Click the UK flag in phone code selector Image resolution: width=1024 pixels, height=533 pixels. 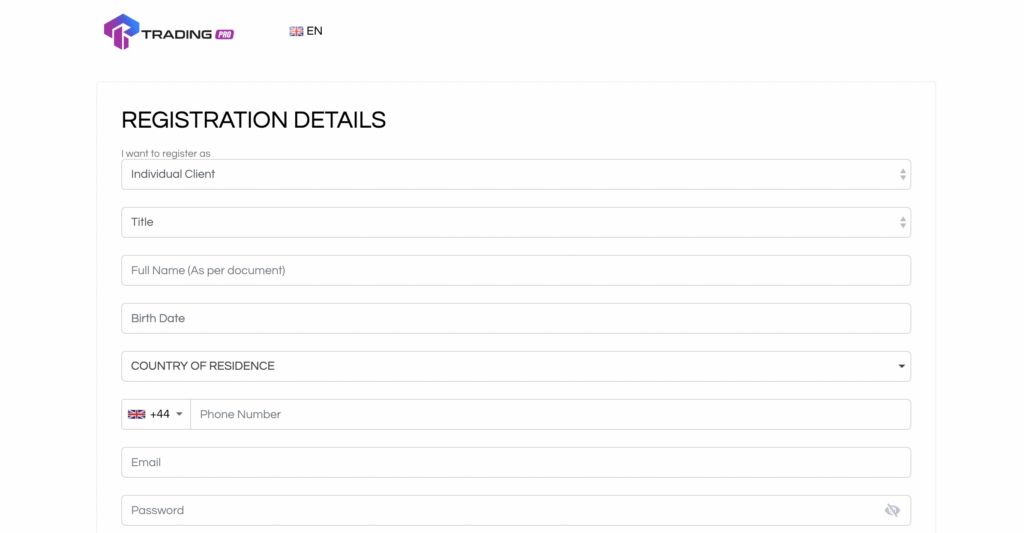pos(137,414)
